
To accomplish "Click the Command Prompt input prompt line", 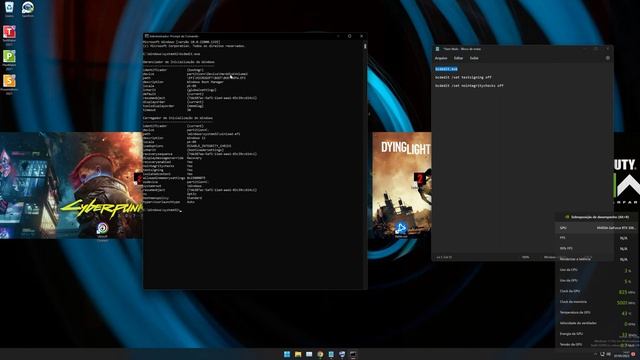I will point(162,210).
